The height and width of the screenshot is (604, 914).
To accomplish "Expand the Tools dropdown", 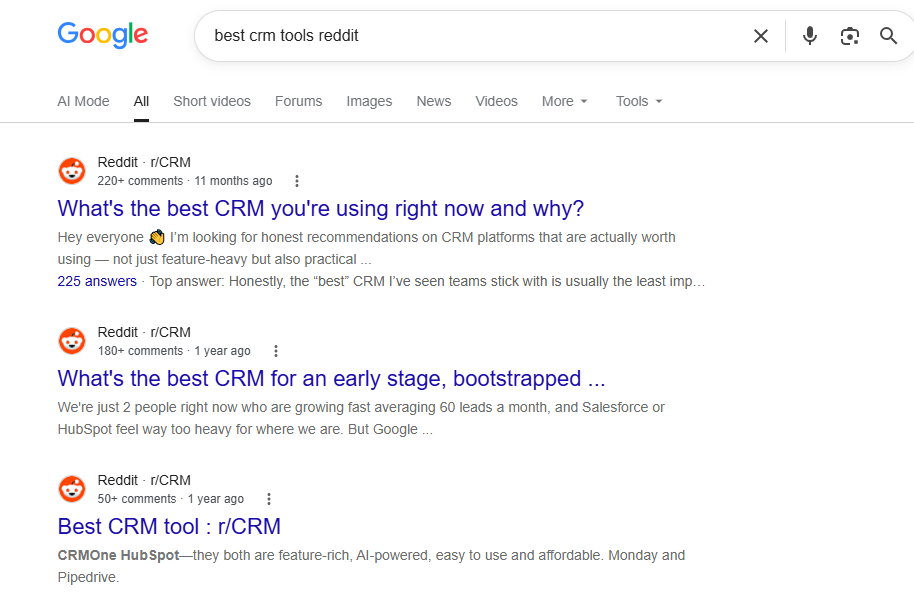I will 639,101.
